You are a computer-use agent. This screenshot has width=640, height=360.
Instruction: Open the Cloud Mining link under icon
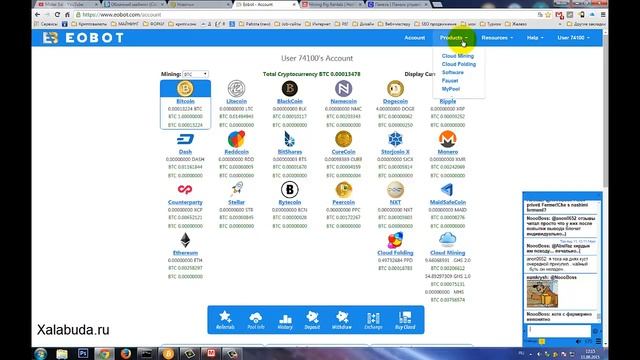tap(447, 253)
